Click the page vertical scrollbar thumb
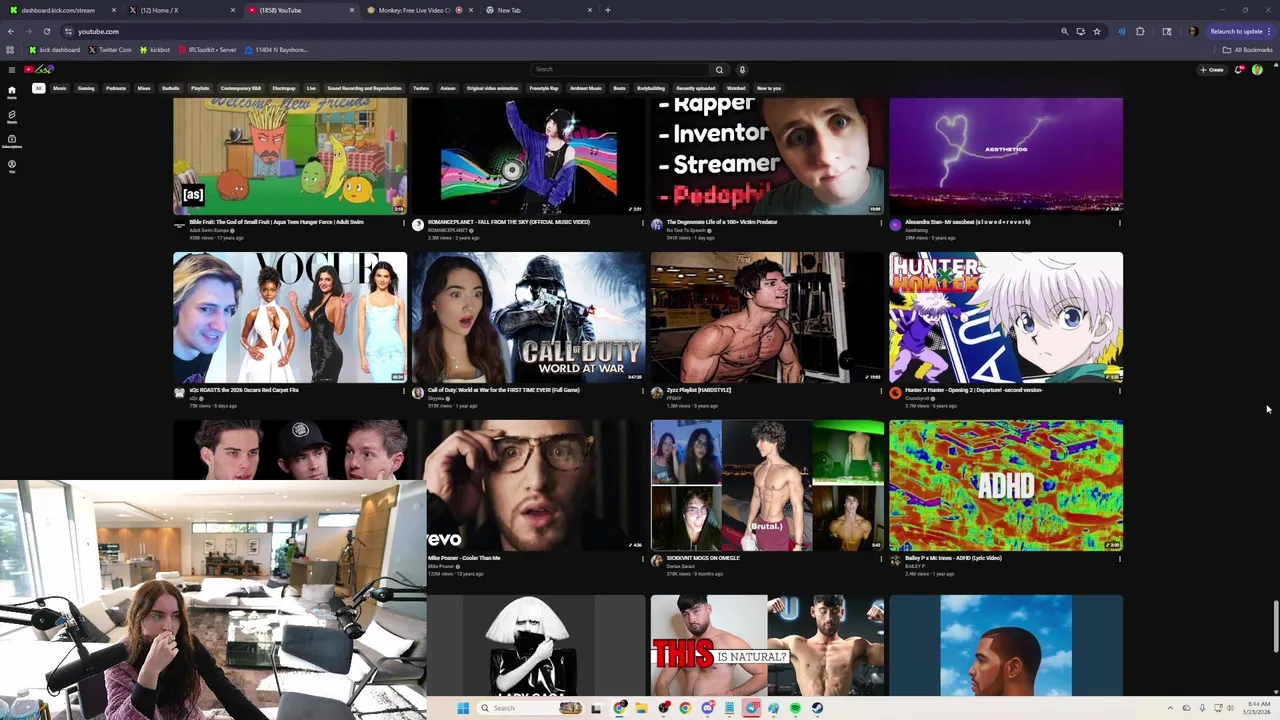This screenshot has height=720, width=1280. tap(1275, 627)
